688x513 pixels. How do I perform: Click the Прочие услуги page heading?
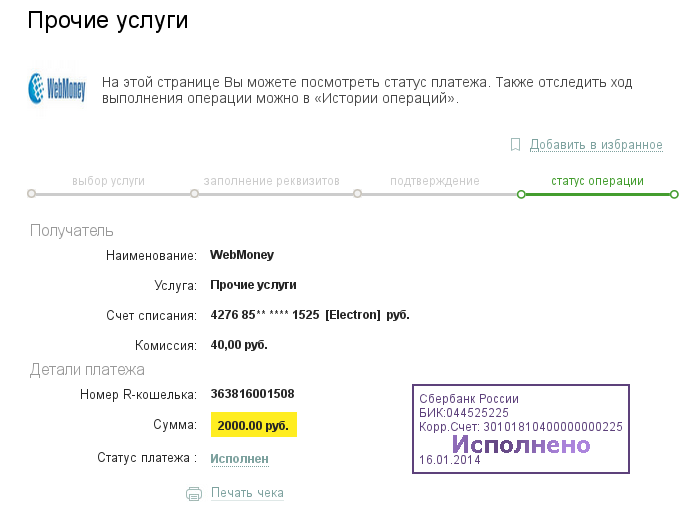(x=108, y=21)
